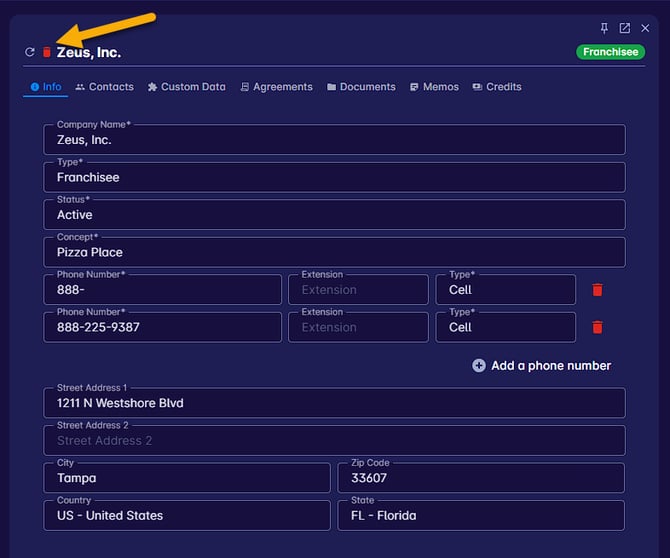The image size is (670, 558).
Task: Click the red delete company trash icon
Action: (46, 53)
